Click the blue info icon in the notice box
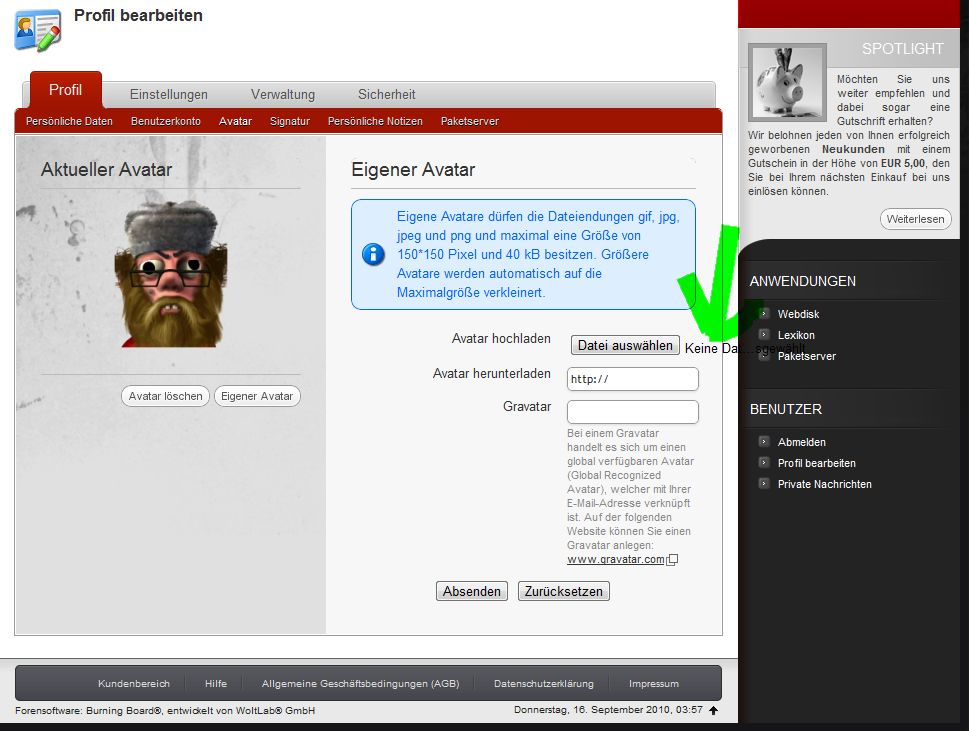 [373, 254]
